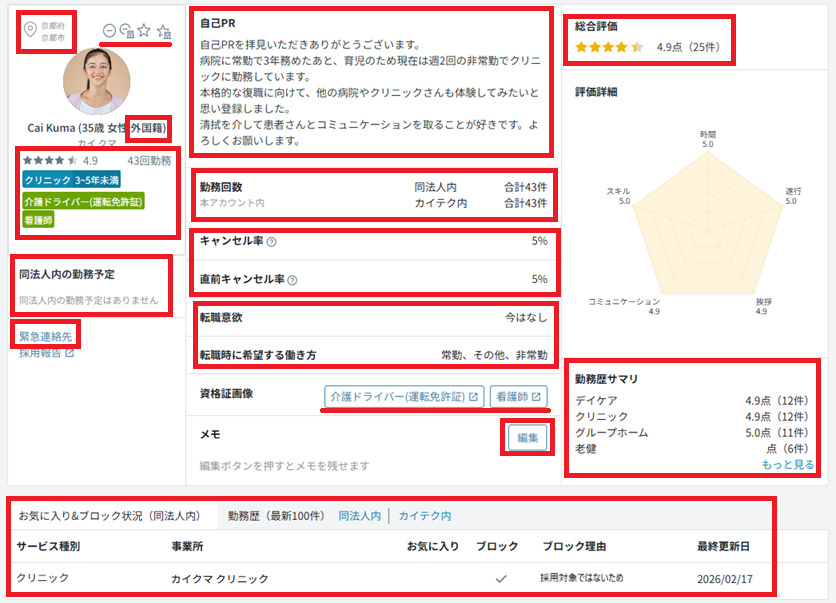
Task: Open the 採用報告 external link
Action: [47, 353]
